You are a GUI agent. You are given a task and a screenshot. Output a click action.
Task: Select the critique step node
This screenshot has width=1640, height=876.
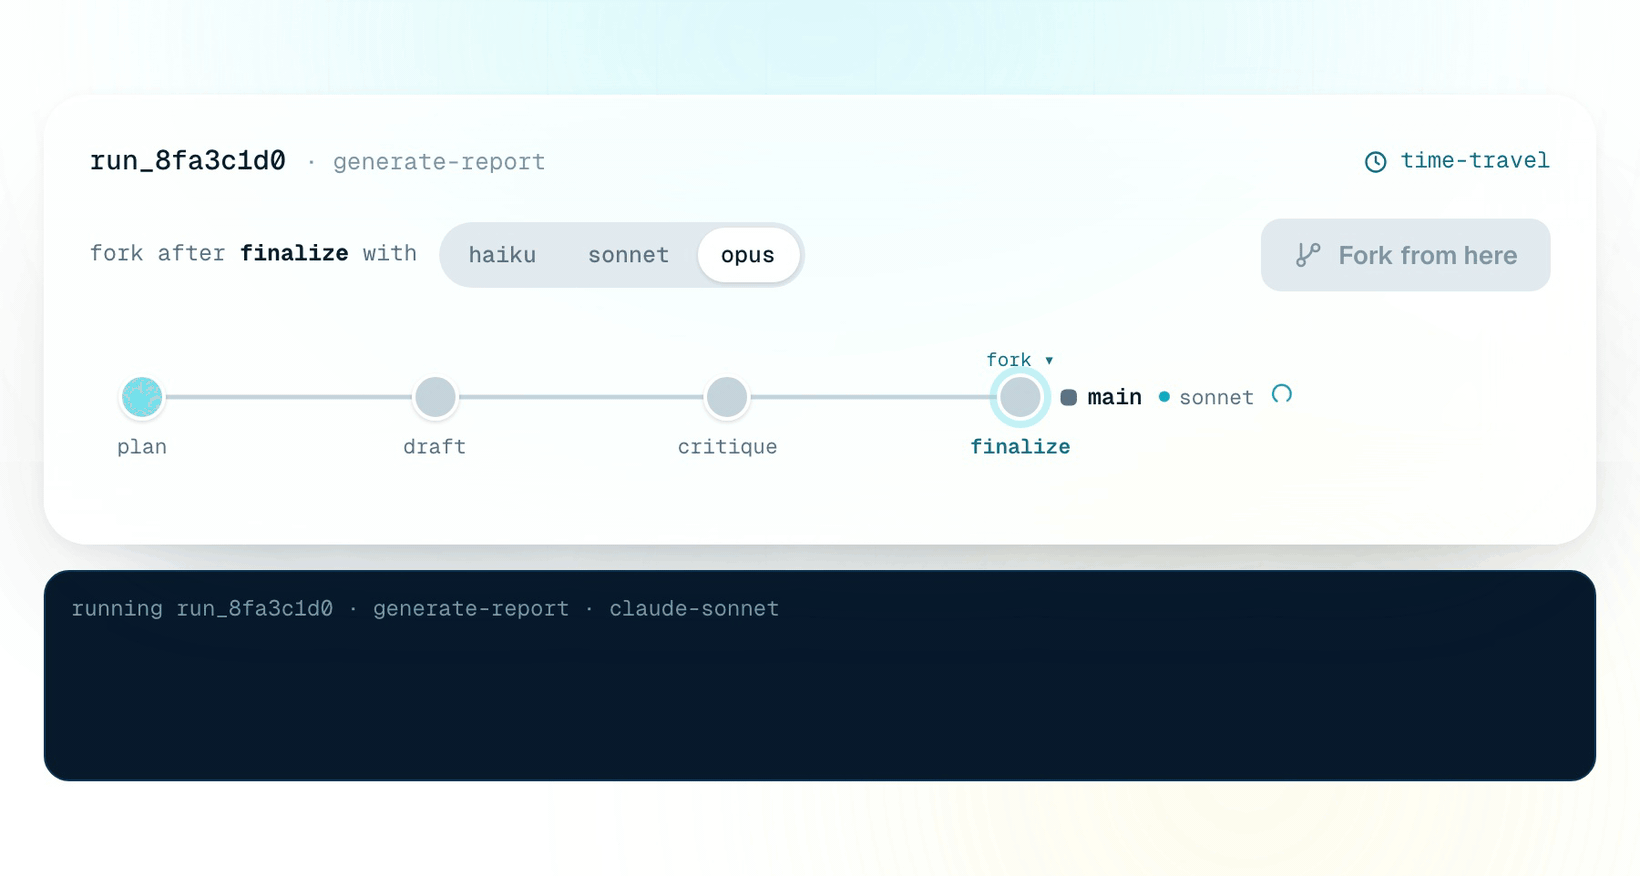727,397
